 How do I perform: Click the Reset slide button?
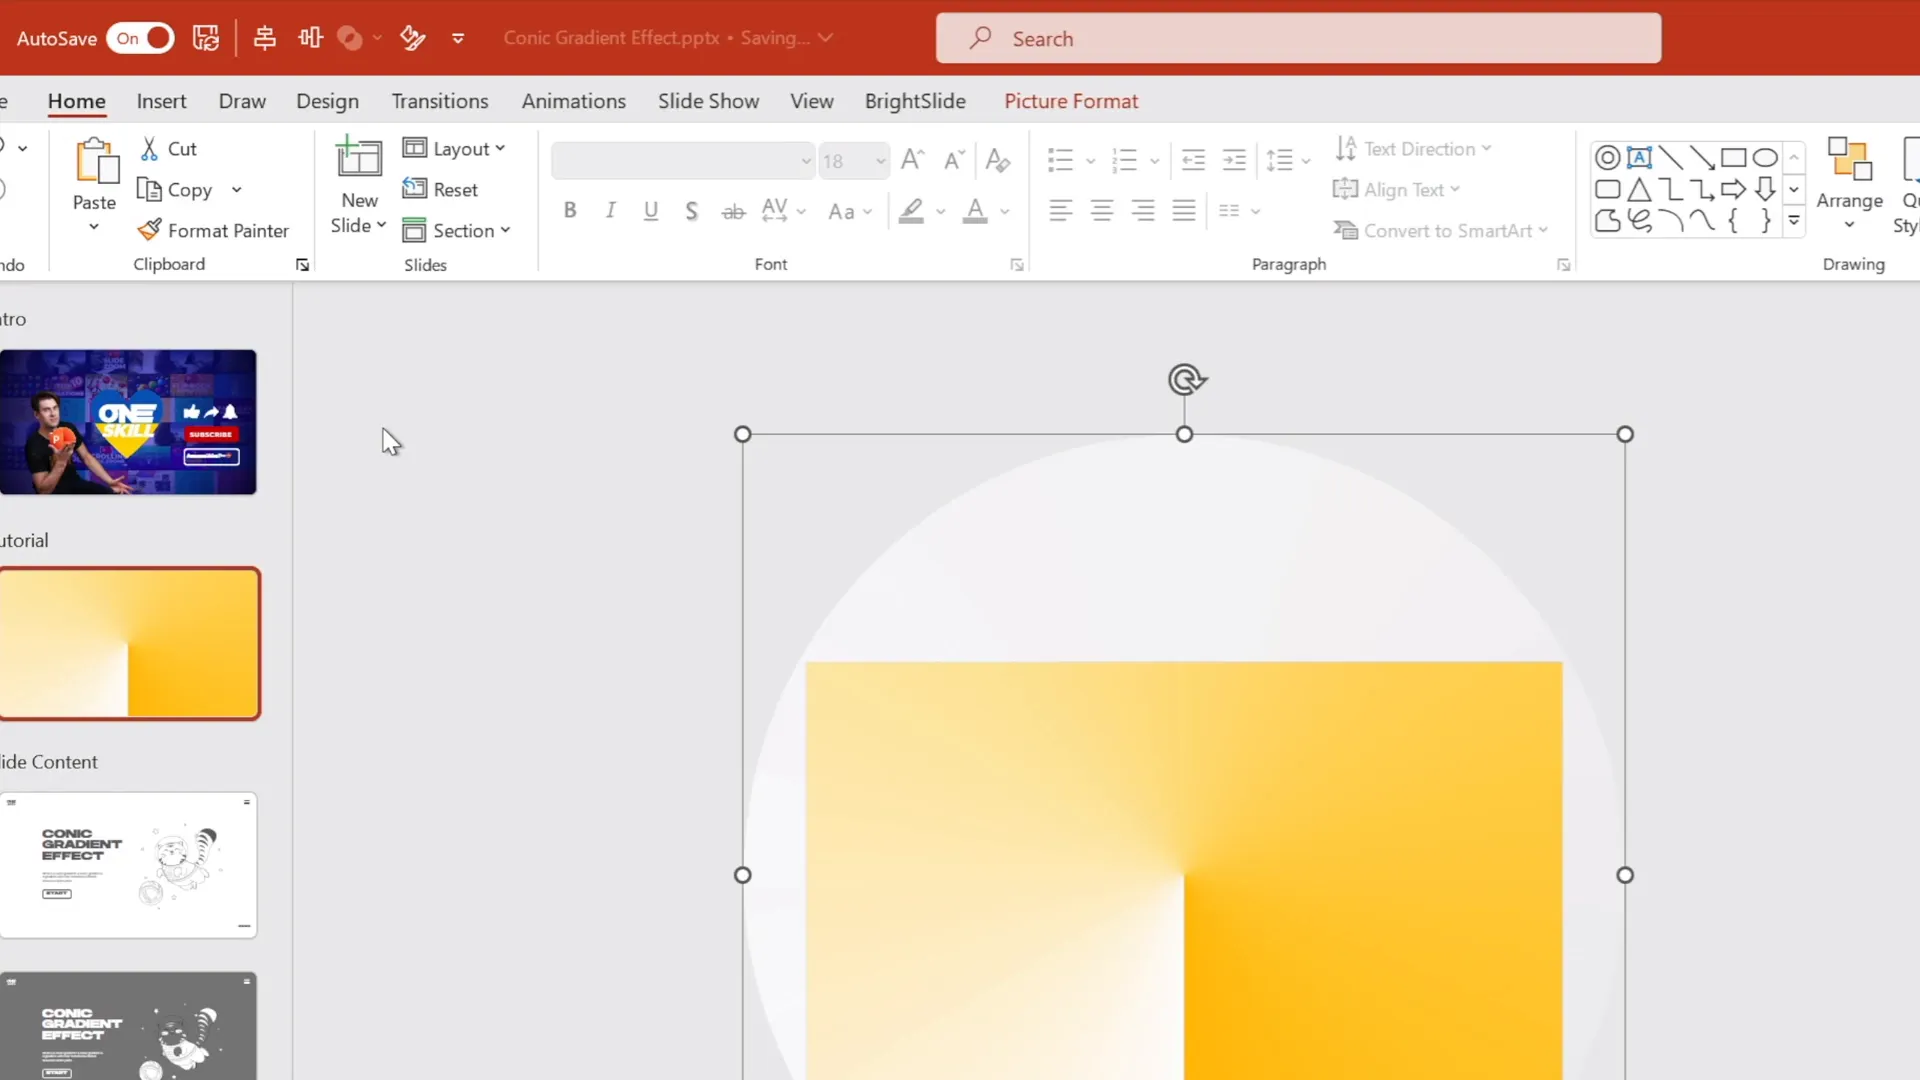coord(440,190)
